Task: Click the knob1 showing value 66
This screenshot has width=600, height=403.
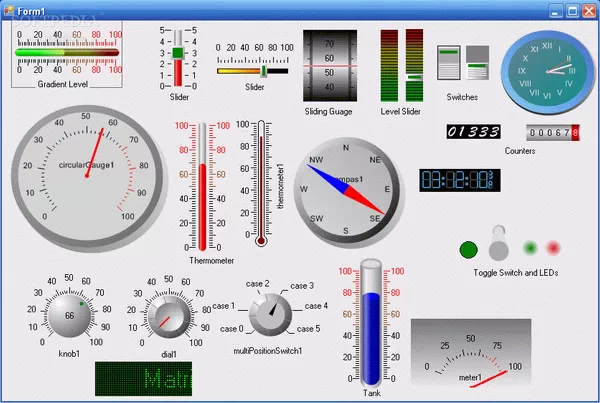Action: (69, 316)
